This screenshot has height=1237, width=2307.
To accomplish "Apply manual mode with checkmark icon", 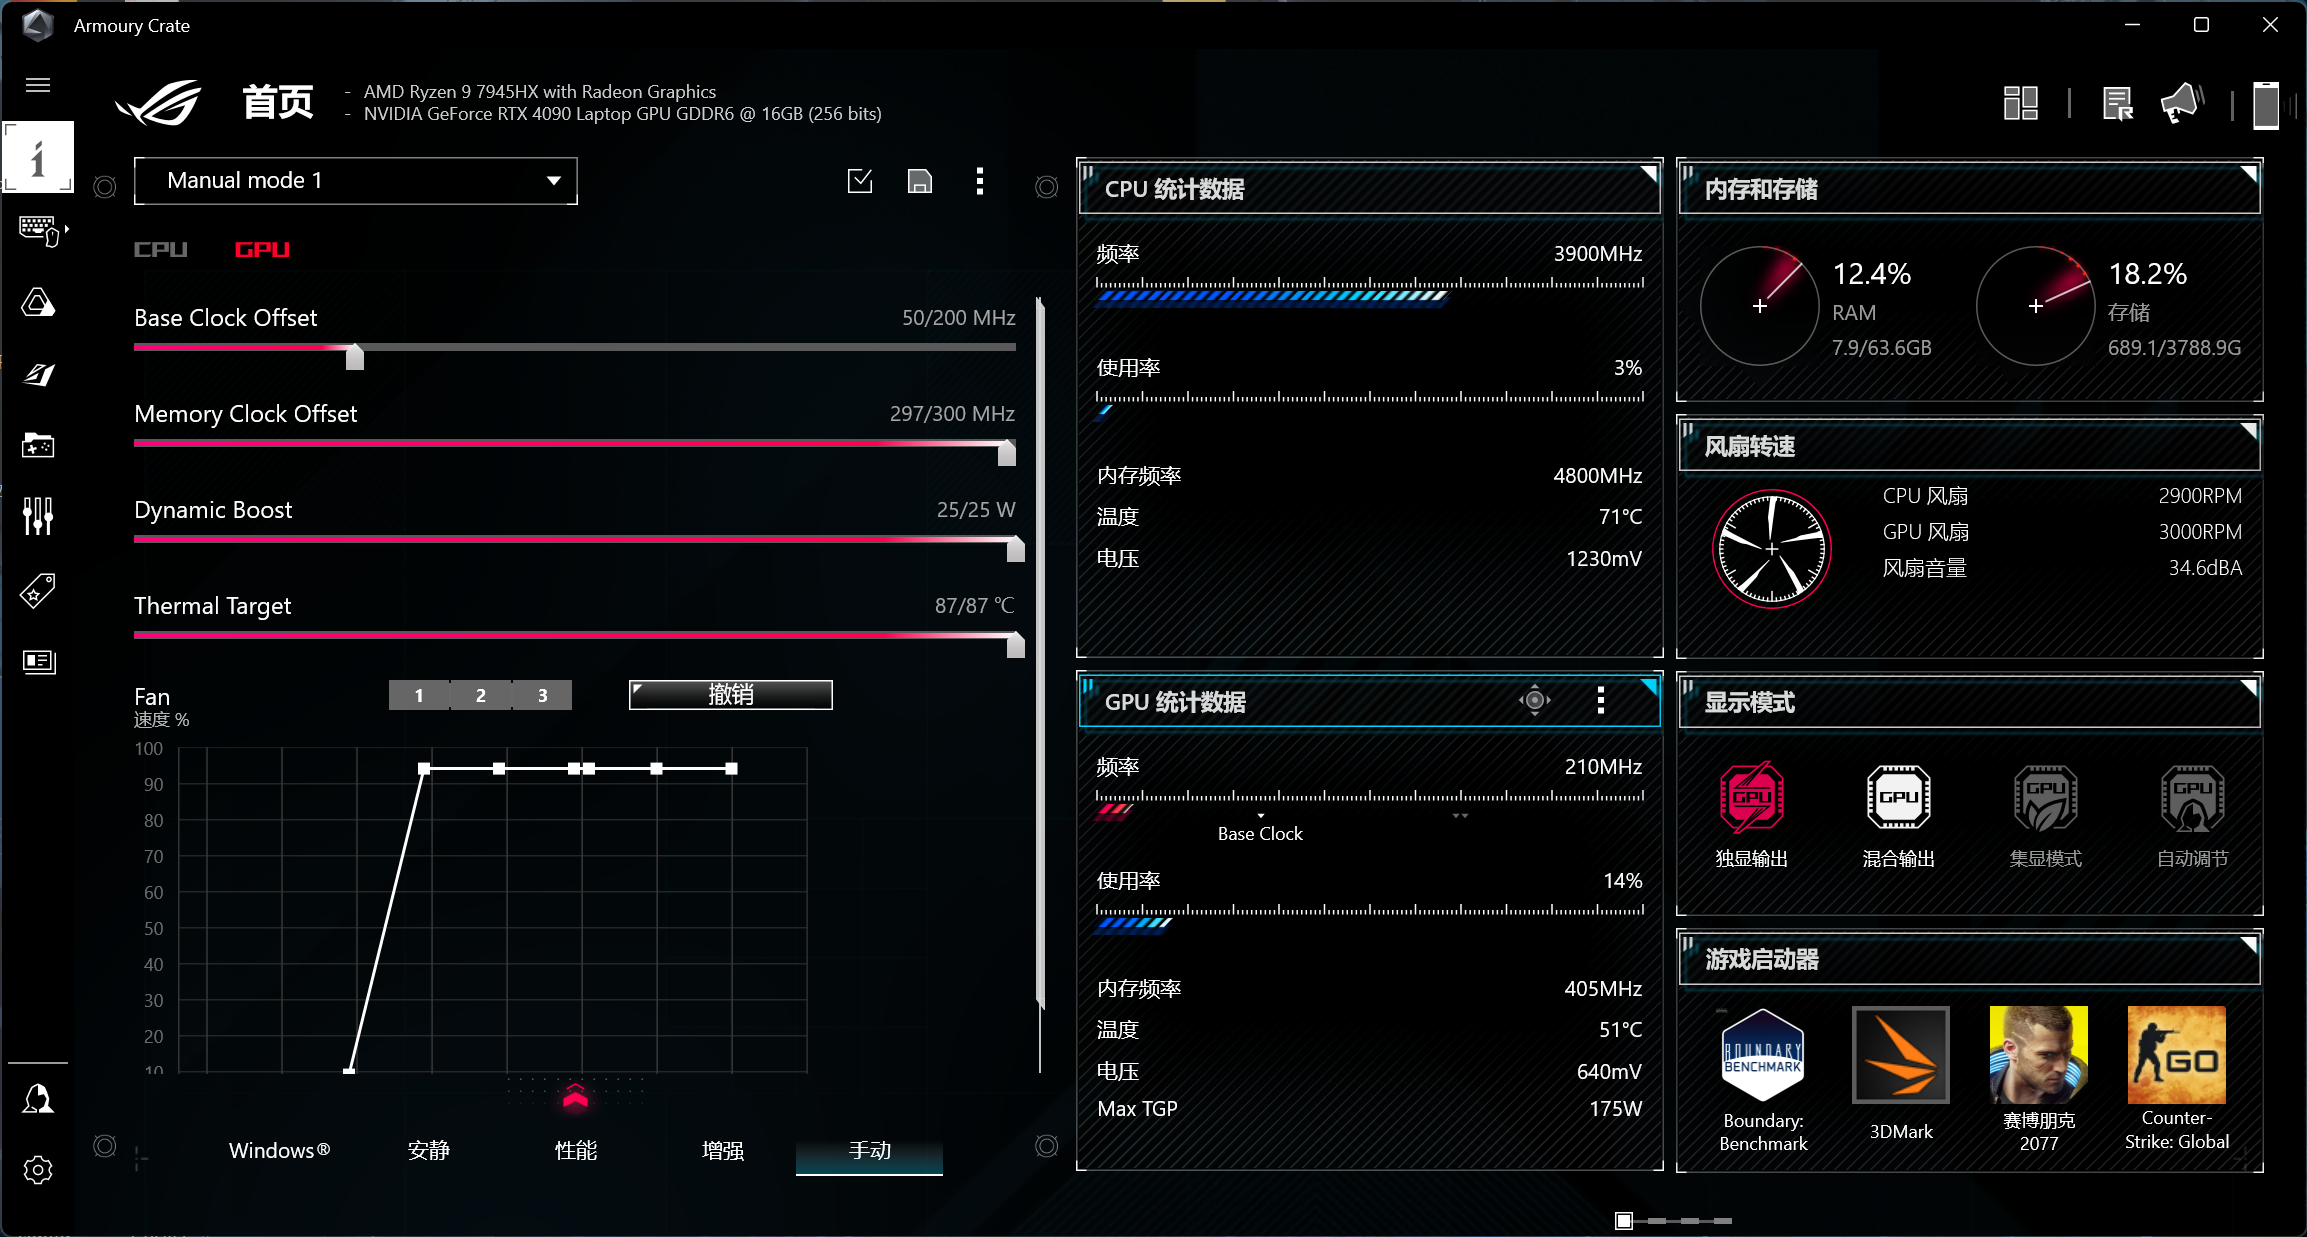I will coord(860,181).
